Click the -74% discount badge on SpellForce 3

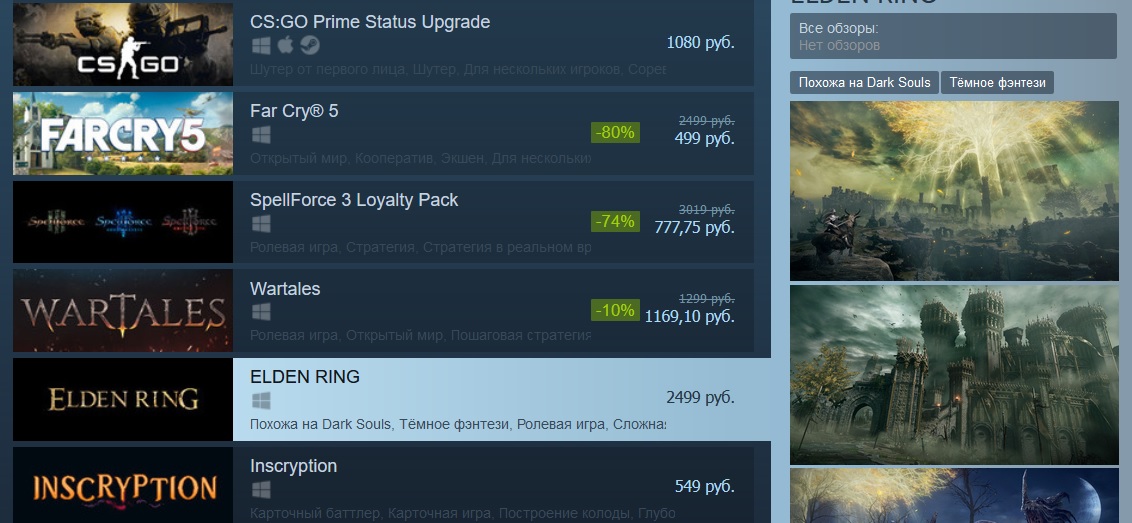615,222
